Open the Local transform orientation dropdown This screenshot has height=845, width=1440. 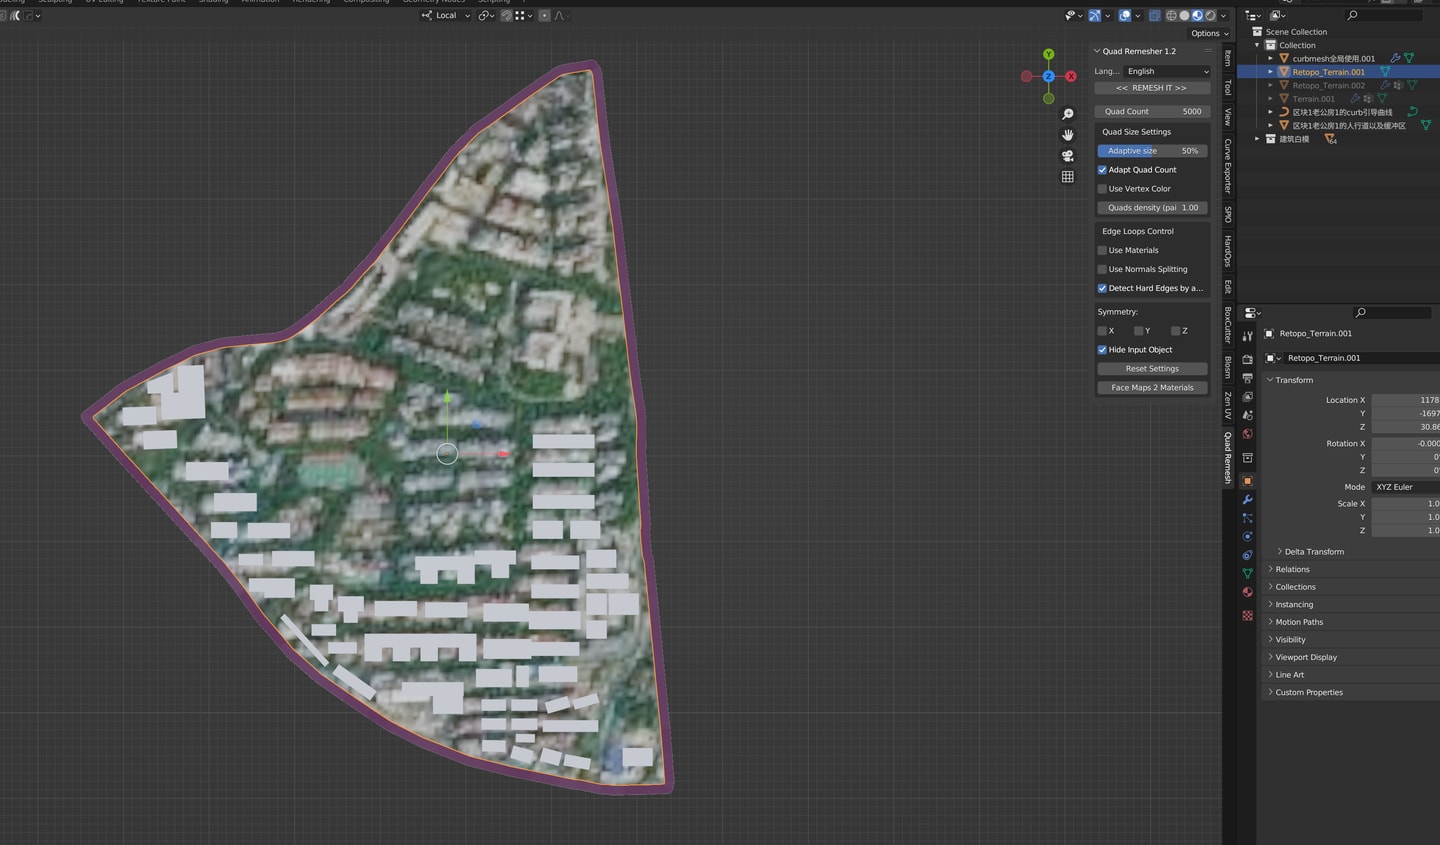tap(445, 15)
